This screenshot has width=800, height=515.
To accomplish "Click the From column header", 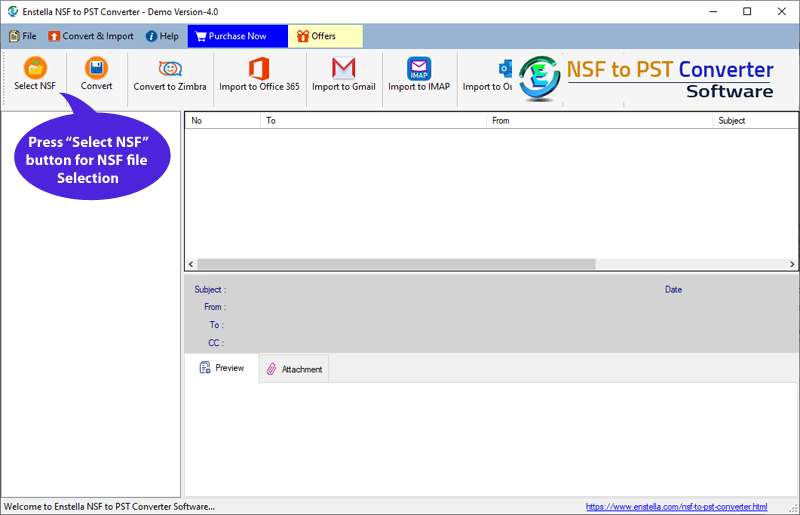I will (599, 120).
